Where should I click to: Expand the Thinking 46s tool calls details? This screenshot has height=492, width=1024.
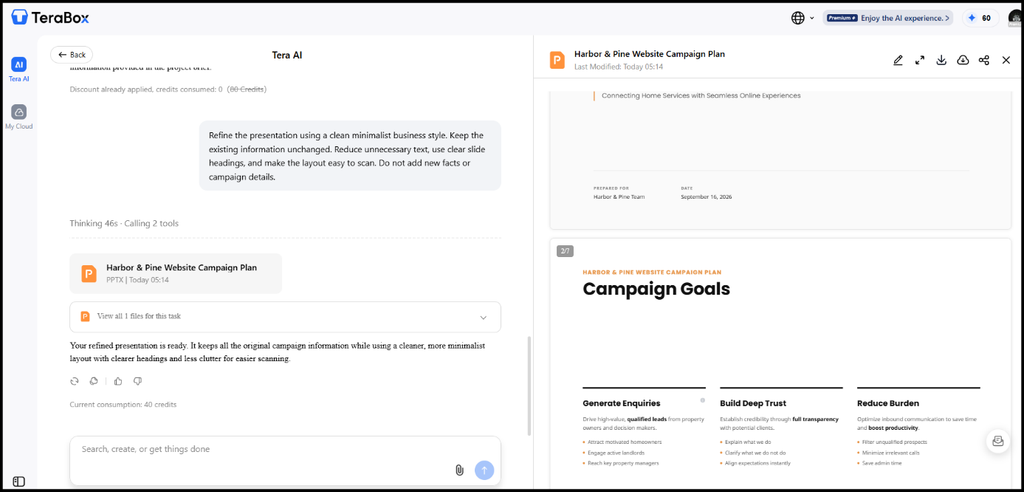124,223
